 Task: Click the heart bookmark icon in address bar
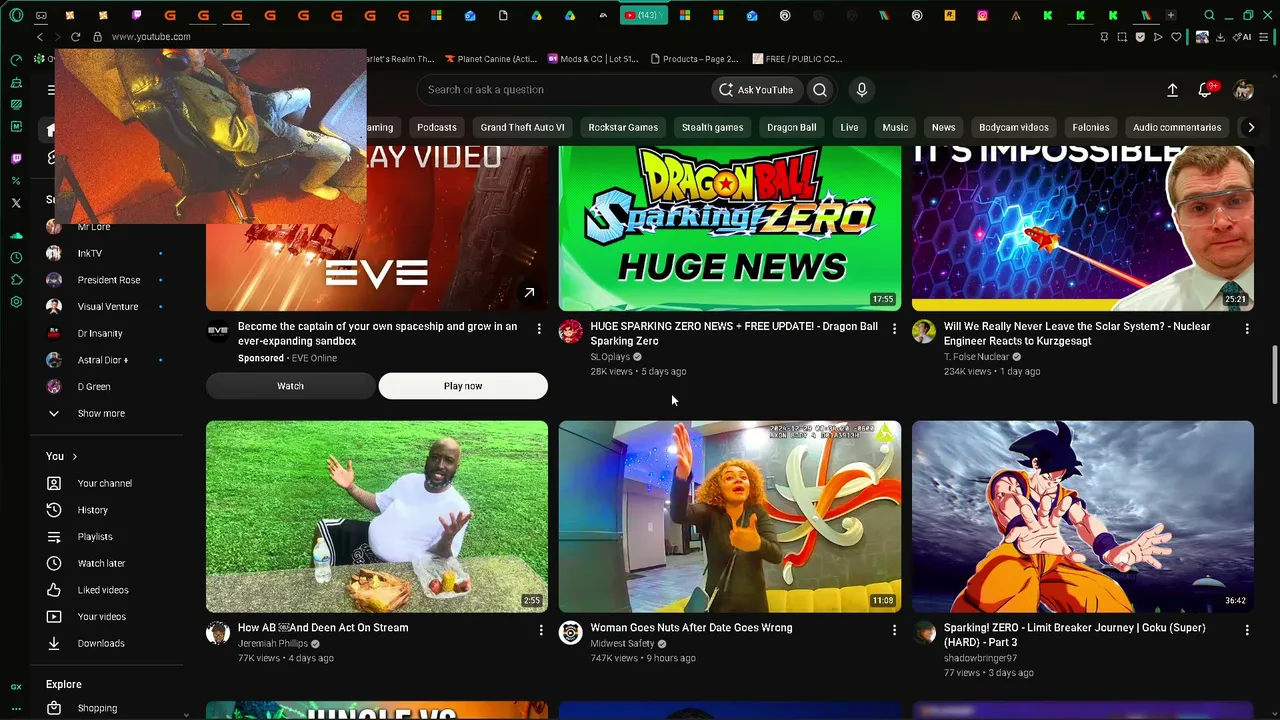pos(1176,37)
